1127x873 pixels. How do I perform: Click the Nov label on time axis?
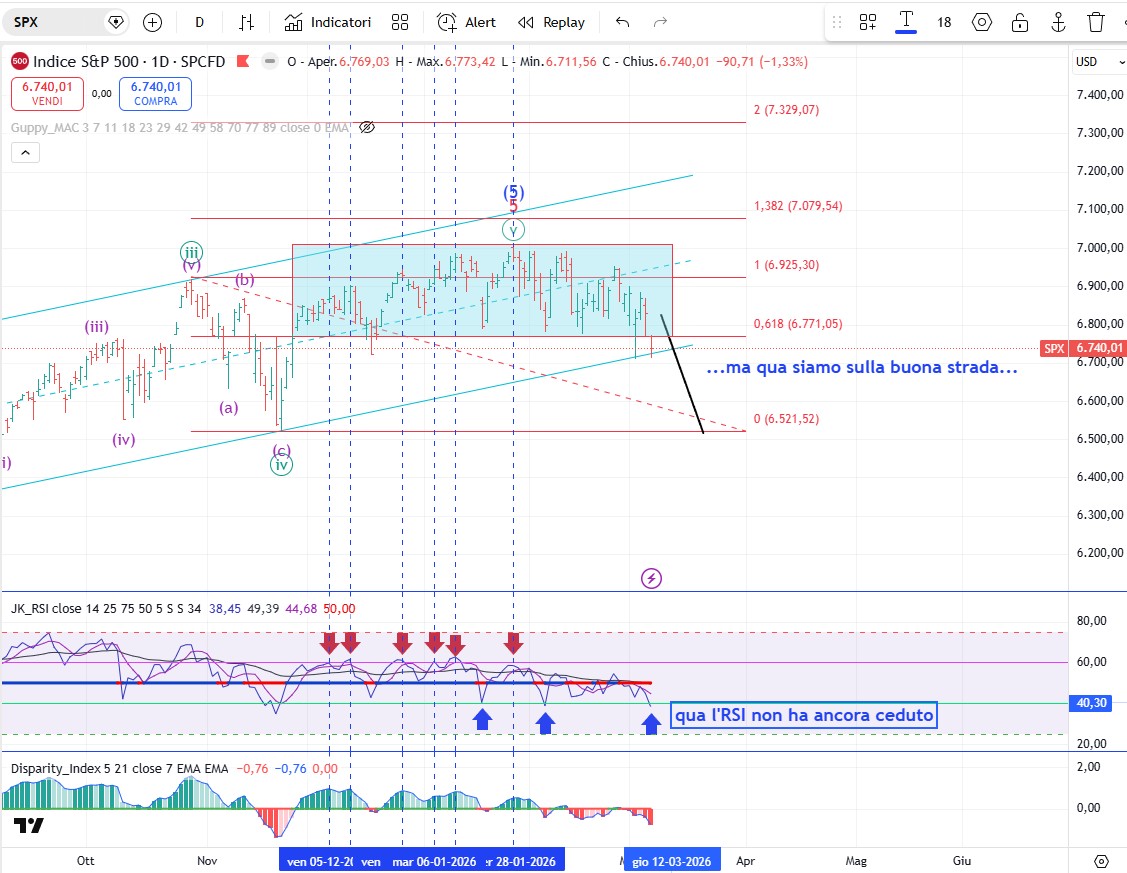(207, 861)
